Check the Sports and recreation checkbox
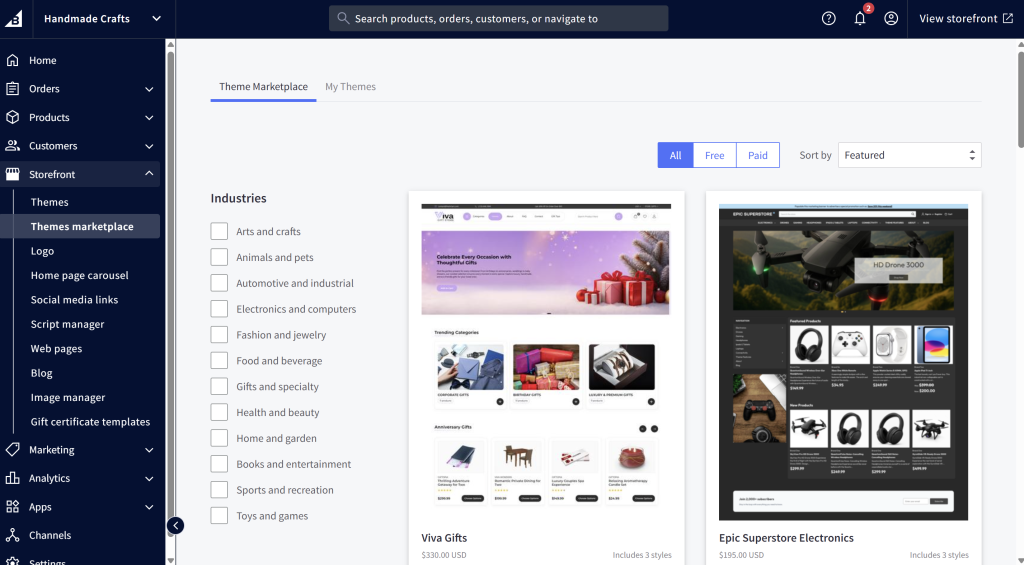This screenshot has height=565, width=1024. click(219, 490)
